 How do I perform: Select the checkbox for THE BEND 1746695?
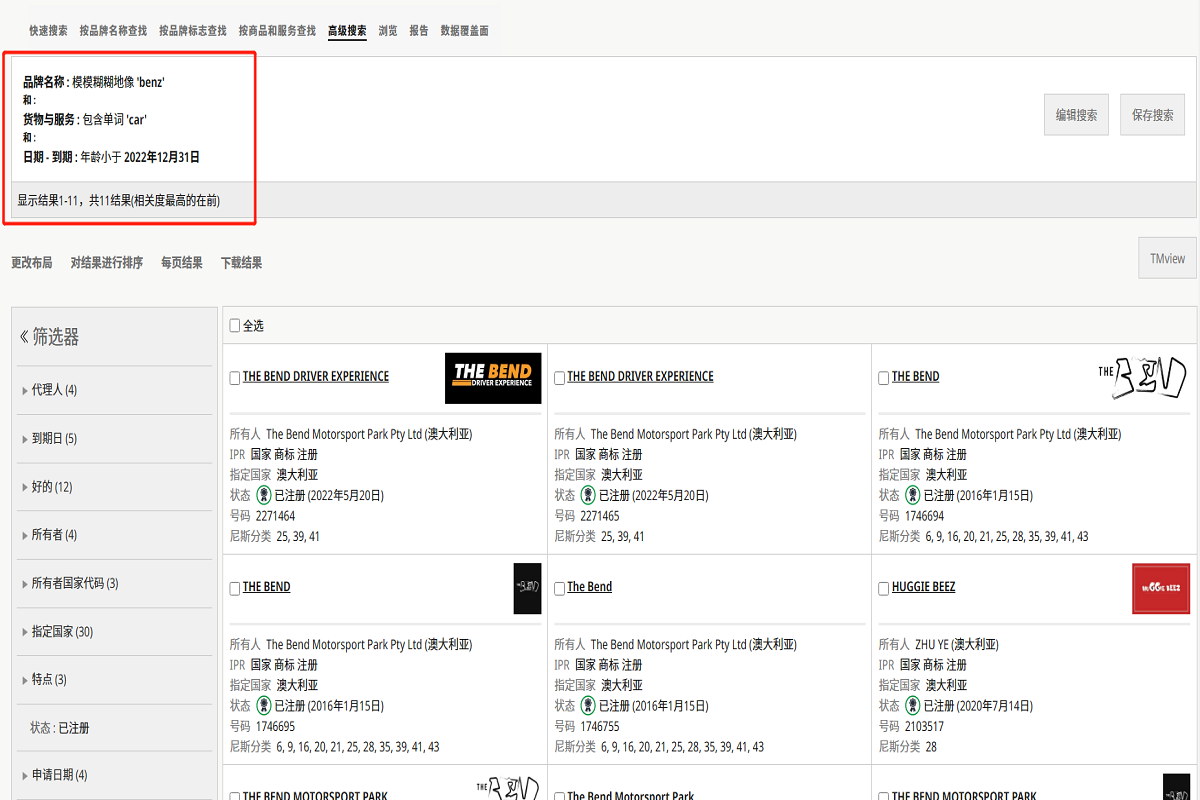[x=235, y=588]
